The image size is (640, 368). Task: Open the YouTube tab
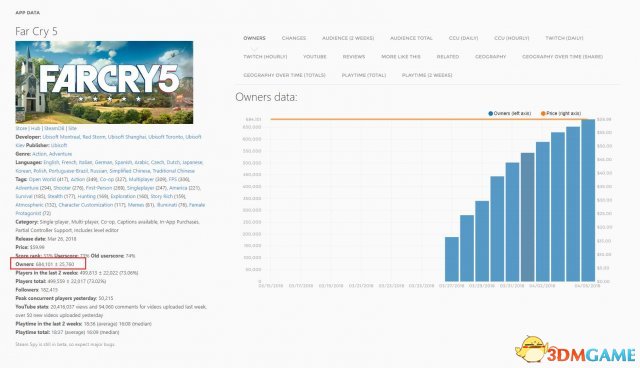tap(315, 57)
